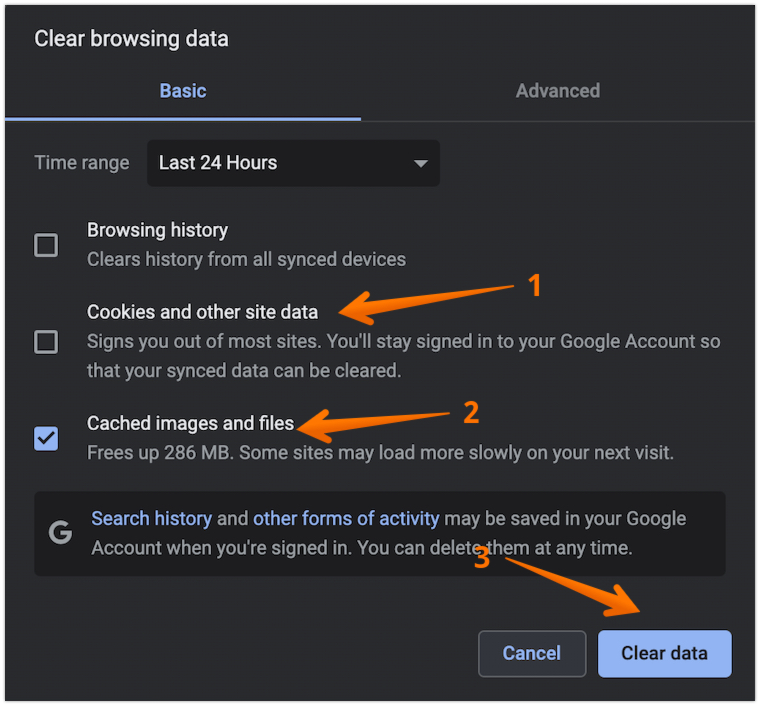Image resolution: width=764 pixels, height=706 pixels.
Task: Open the Search history link
Action: point(151,518)
